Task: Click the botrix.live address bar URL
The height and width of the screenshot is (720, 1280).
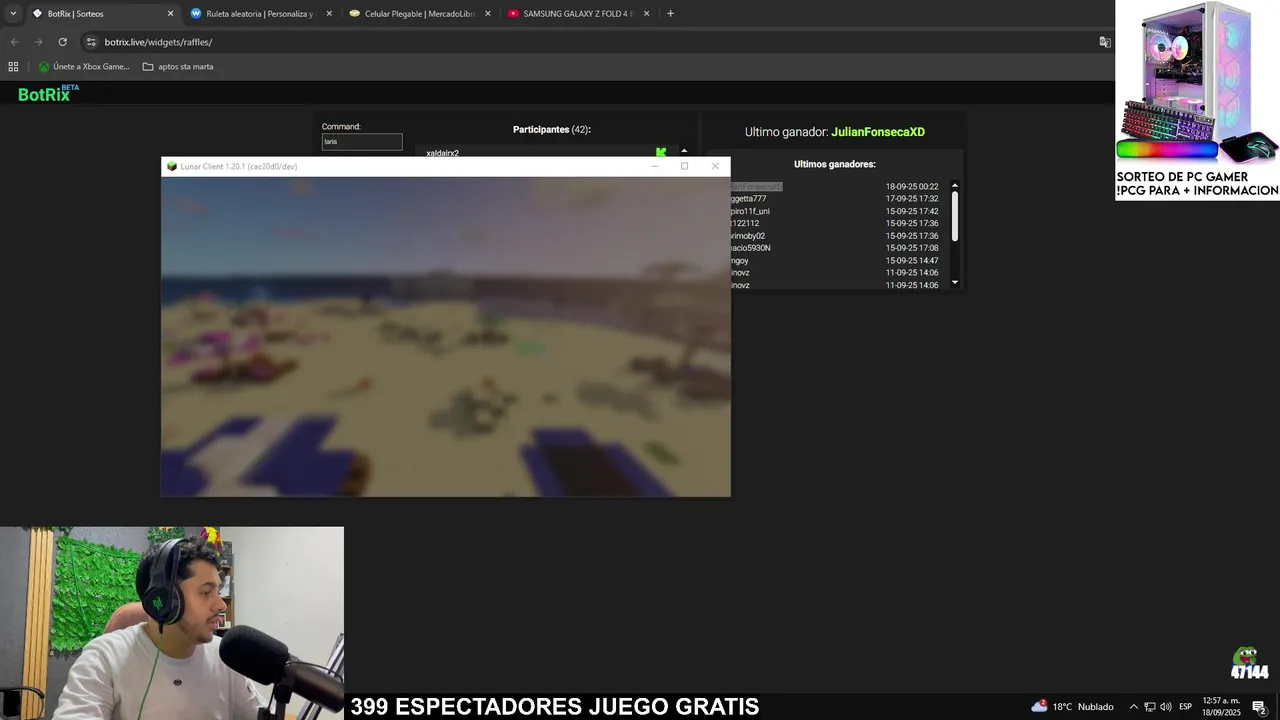Action: [158, 42]
